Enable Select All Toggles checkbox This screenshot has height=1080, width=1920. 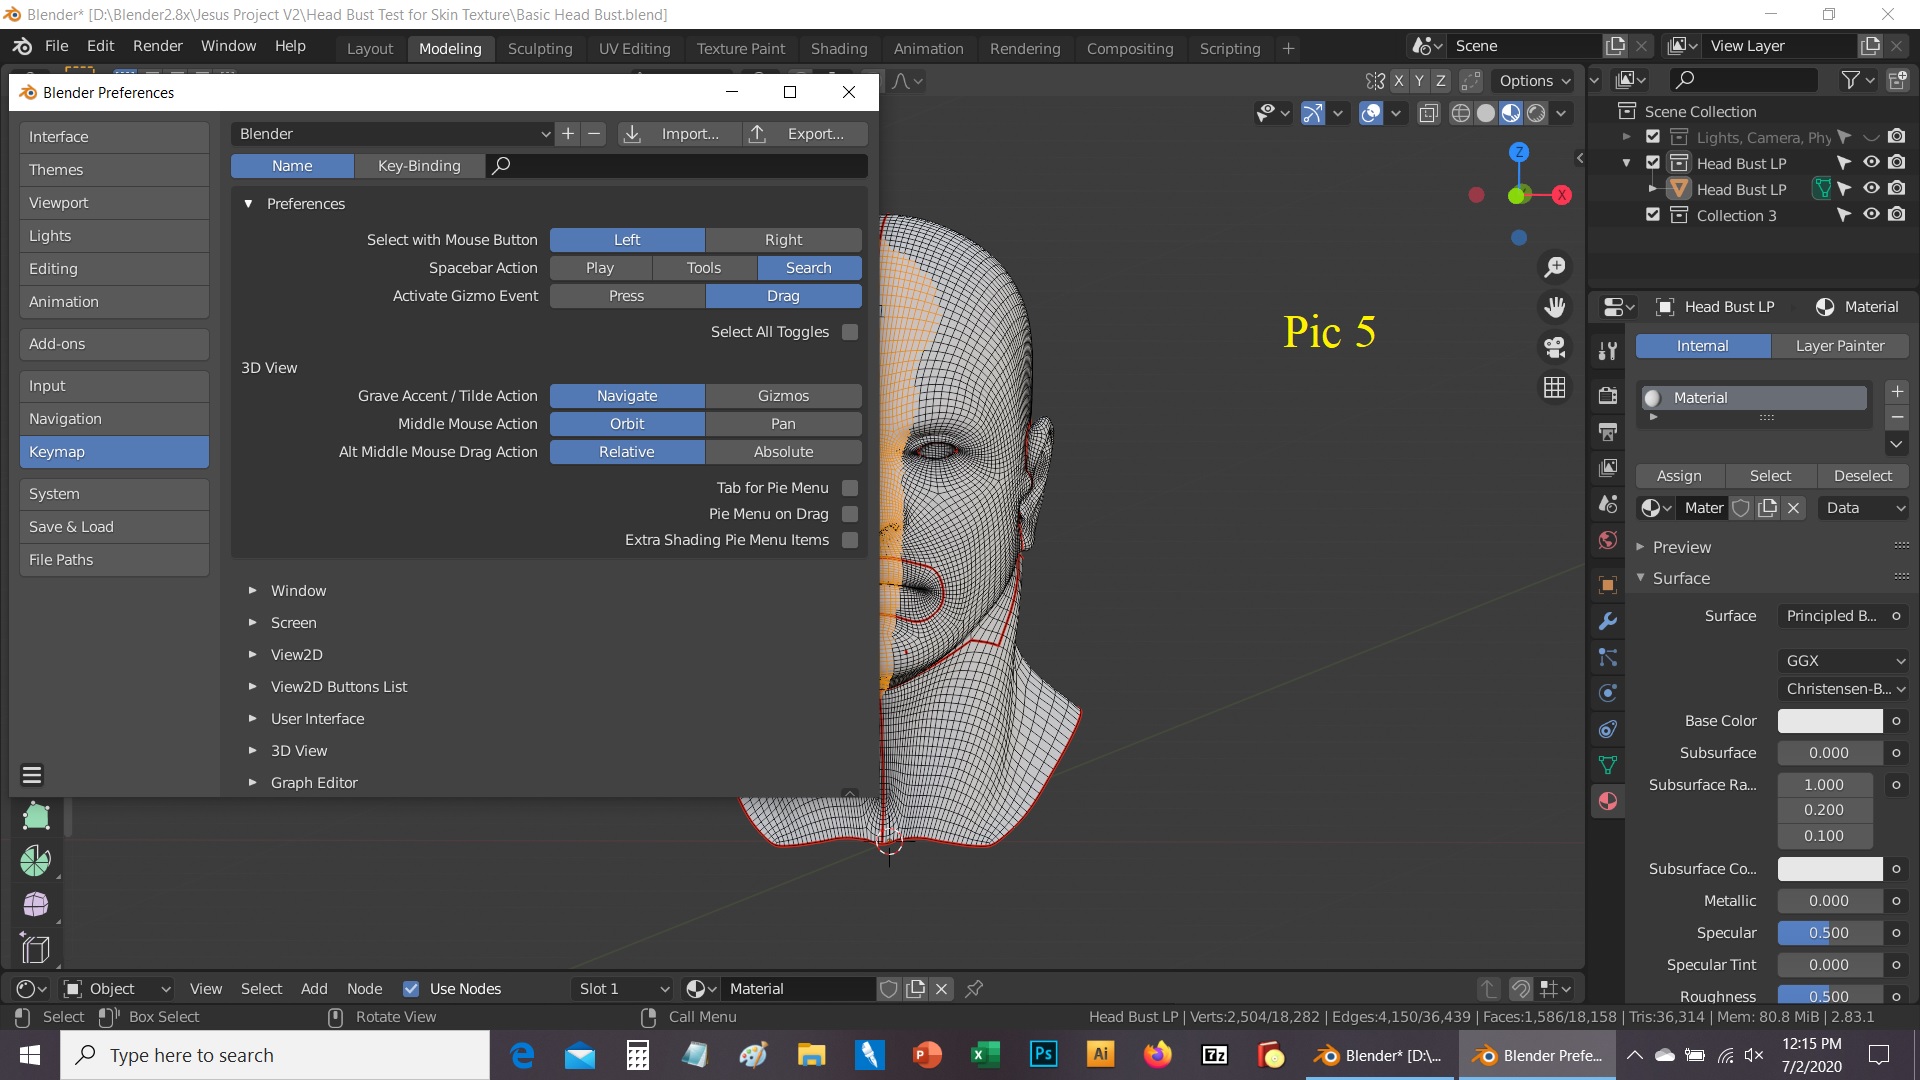(x=850, y=332)
